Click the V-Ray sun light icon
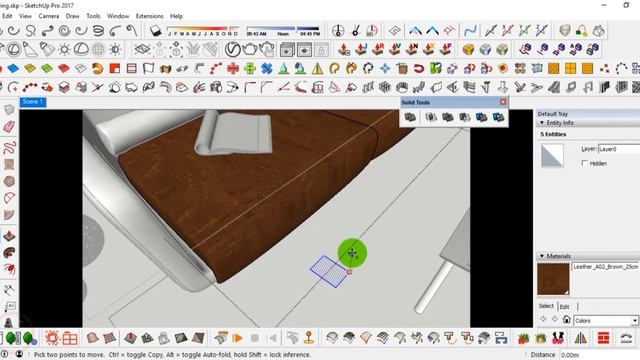This screenshot has height=360, width=640. pos(64,50)
